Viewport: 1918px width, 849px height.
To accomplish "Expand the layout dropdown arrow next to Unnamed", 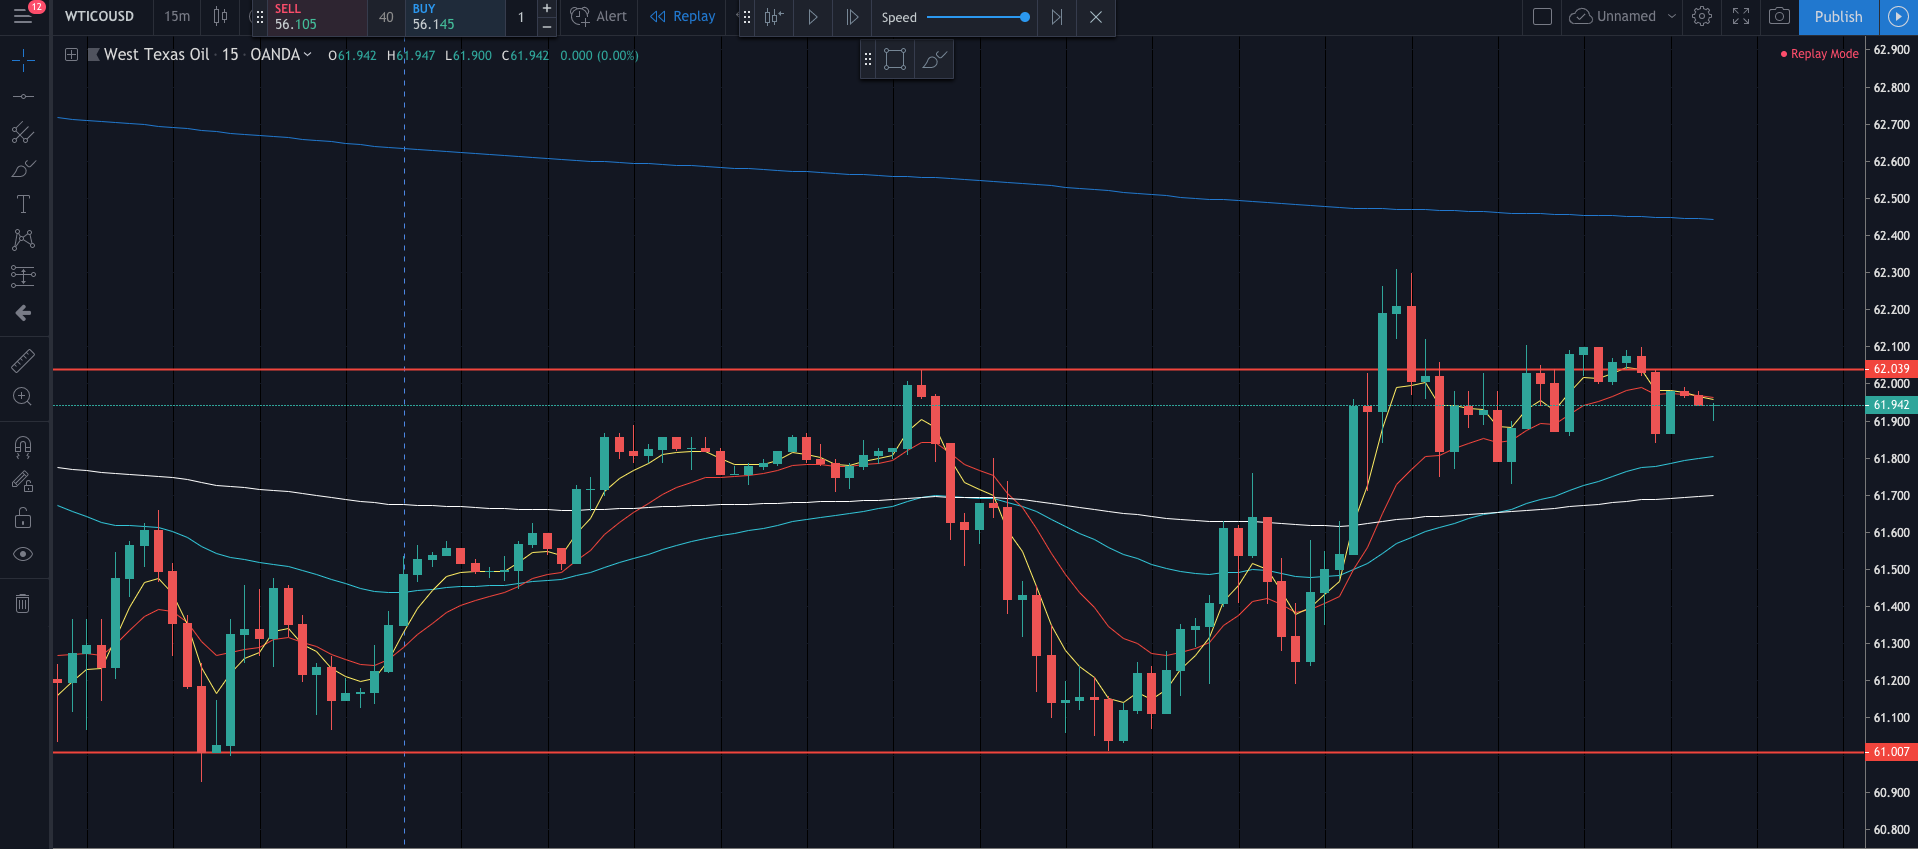I will 1672,16.
